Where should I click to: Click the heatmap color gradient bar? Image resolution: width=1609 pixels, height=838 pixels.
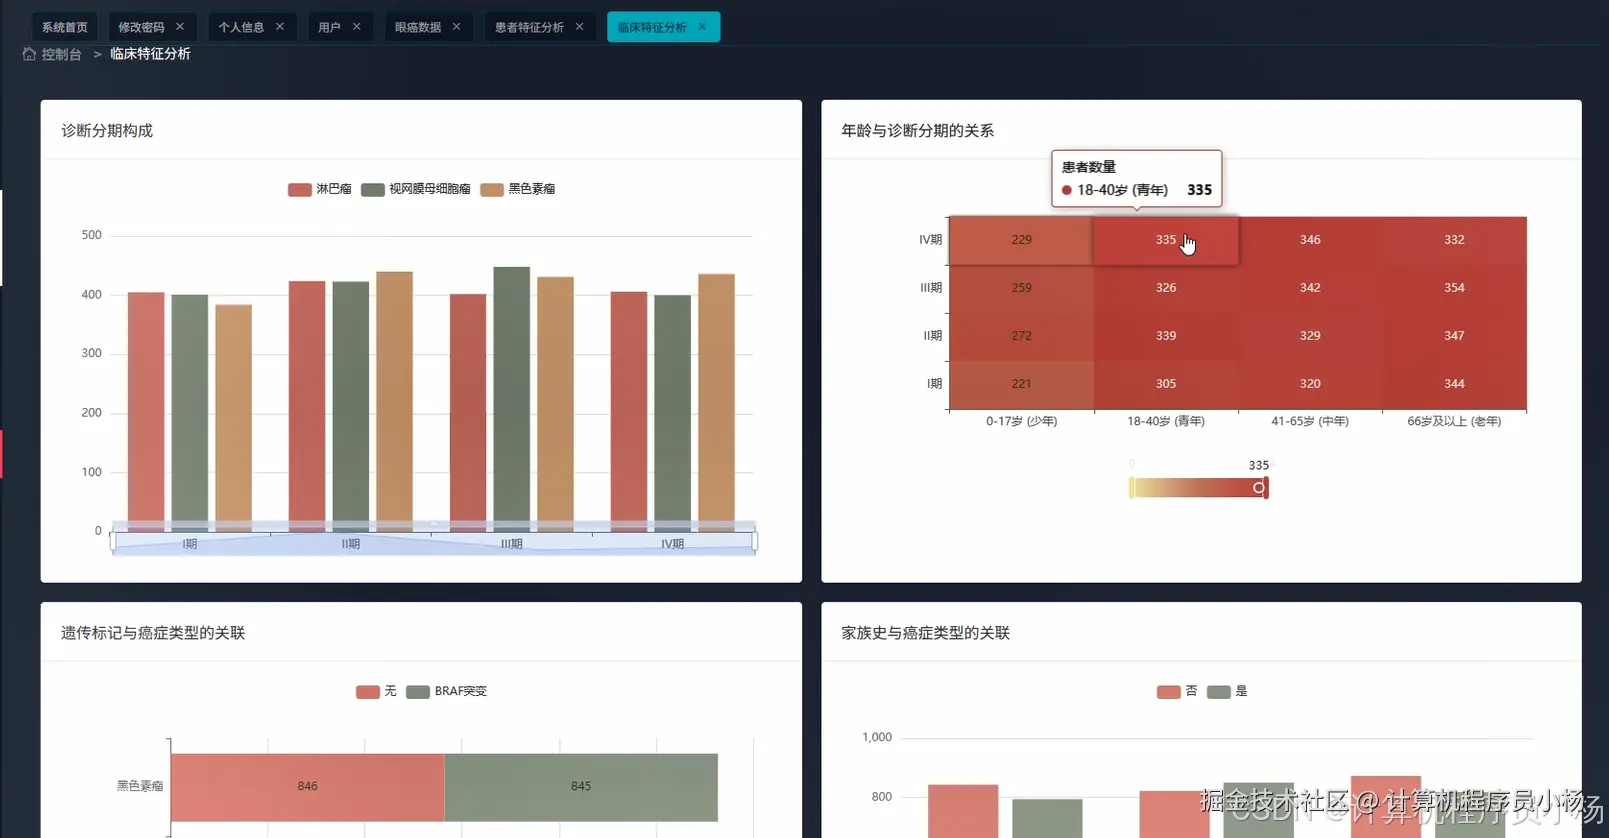[1198, 488]
